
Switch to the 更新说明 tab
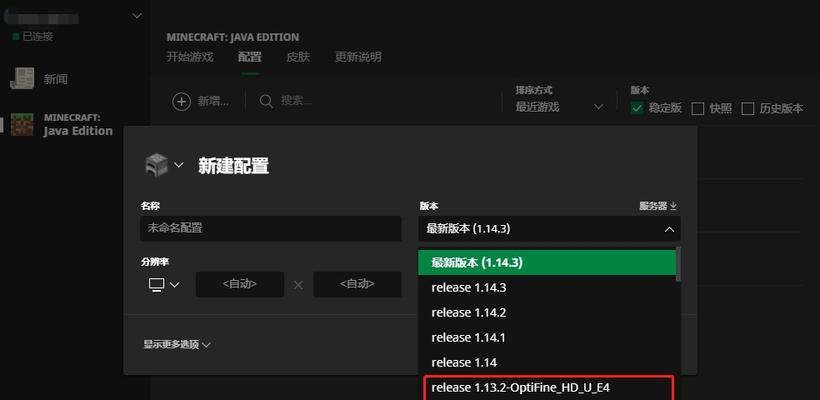[x=358, y=56]
